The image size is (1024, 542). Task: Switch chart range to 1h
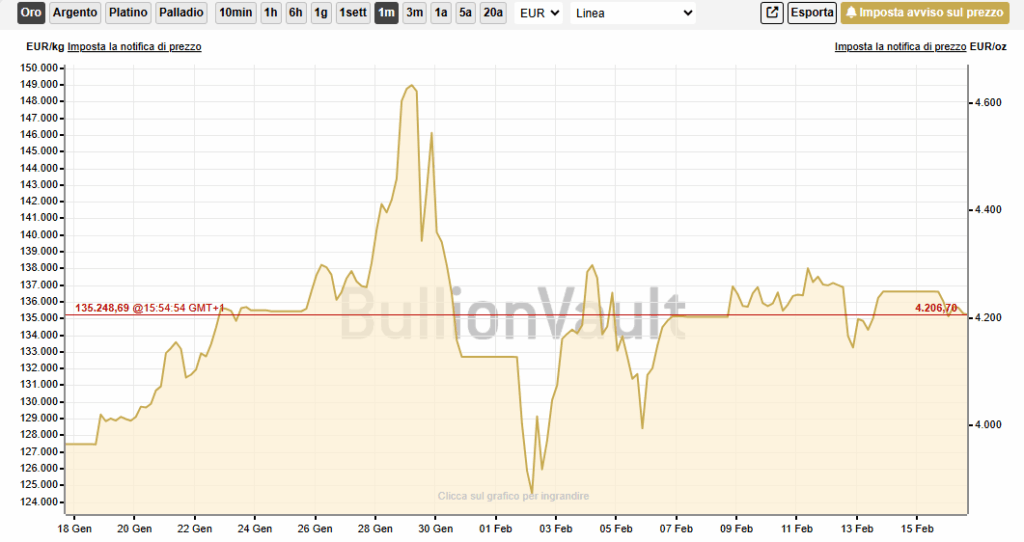tap(270, 13)
